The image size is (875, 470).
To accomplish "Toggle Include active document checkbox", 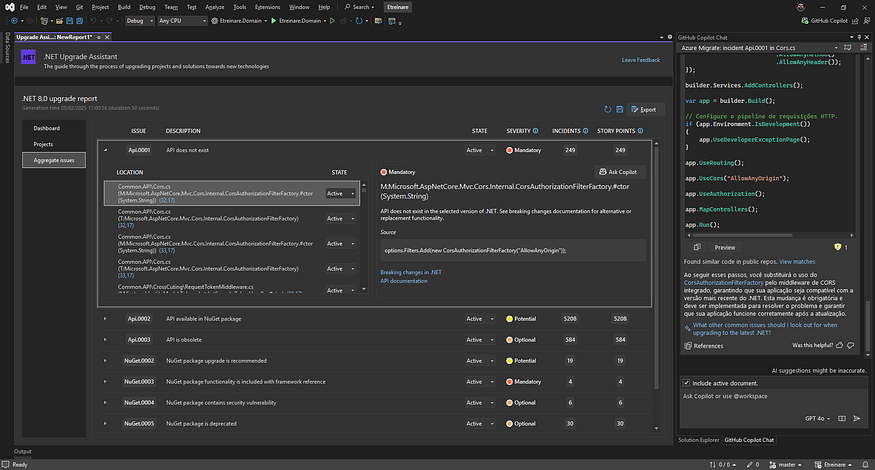I will [x=687, y=383].
